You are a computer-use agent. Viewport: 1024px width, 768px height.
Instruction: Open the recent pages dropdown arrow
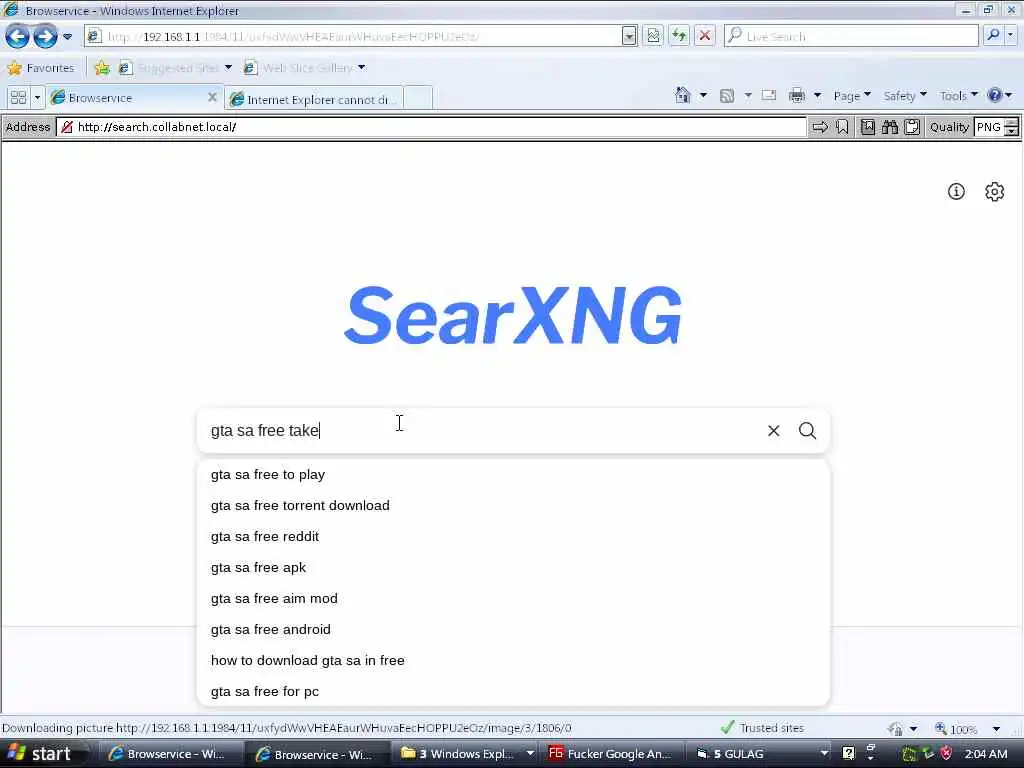[x=67, y=37]
